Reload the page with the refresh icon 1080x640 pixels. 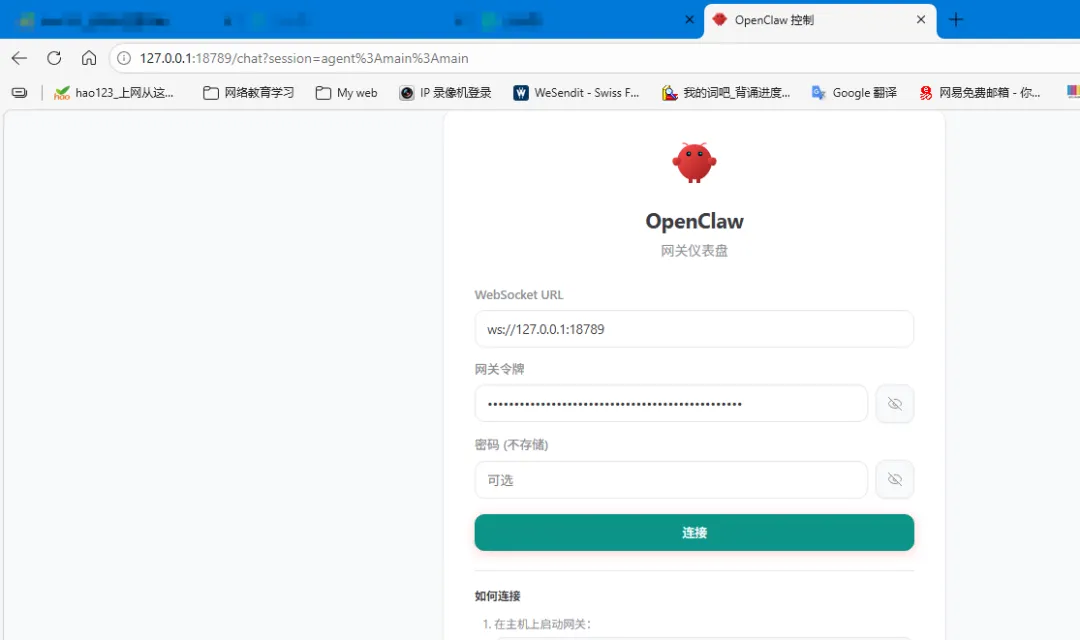(54, 59)
